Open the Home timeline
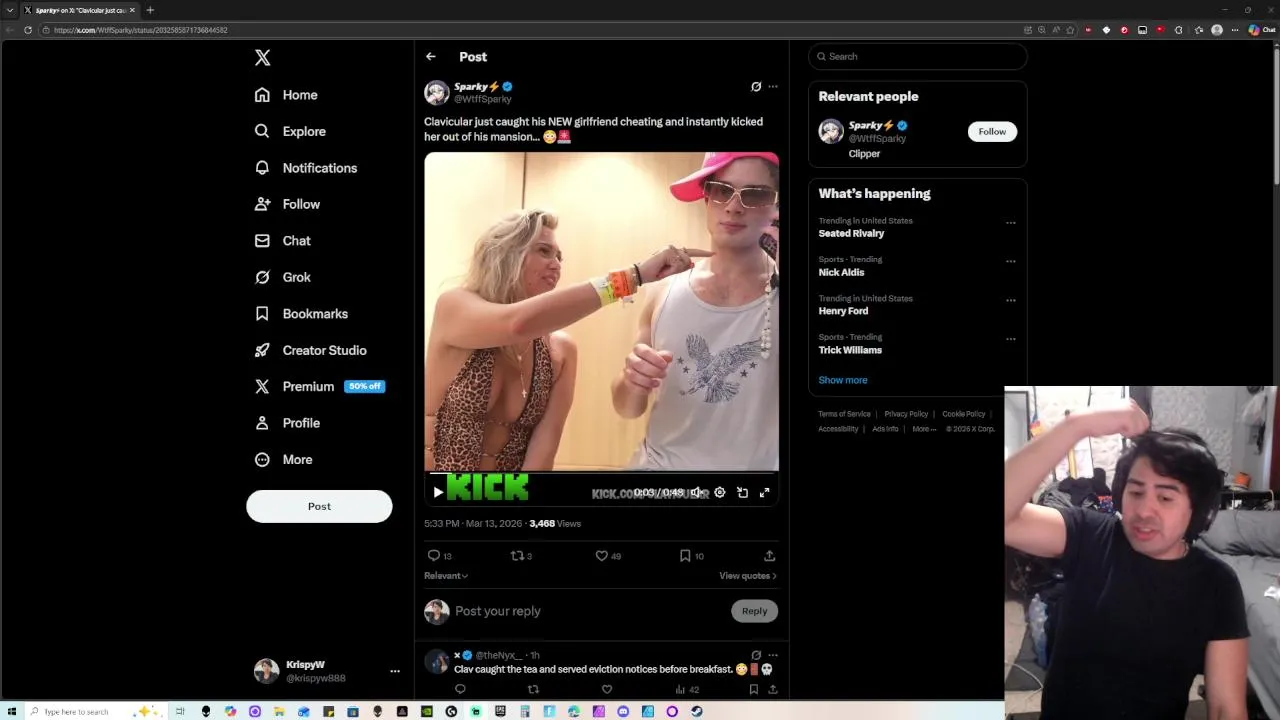 (286, 95)
